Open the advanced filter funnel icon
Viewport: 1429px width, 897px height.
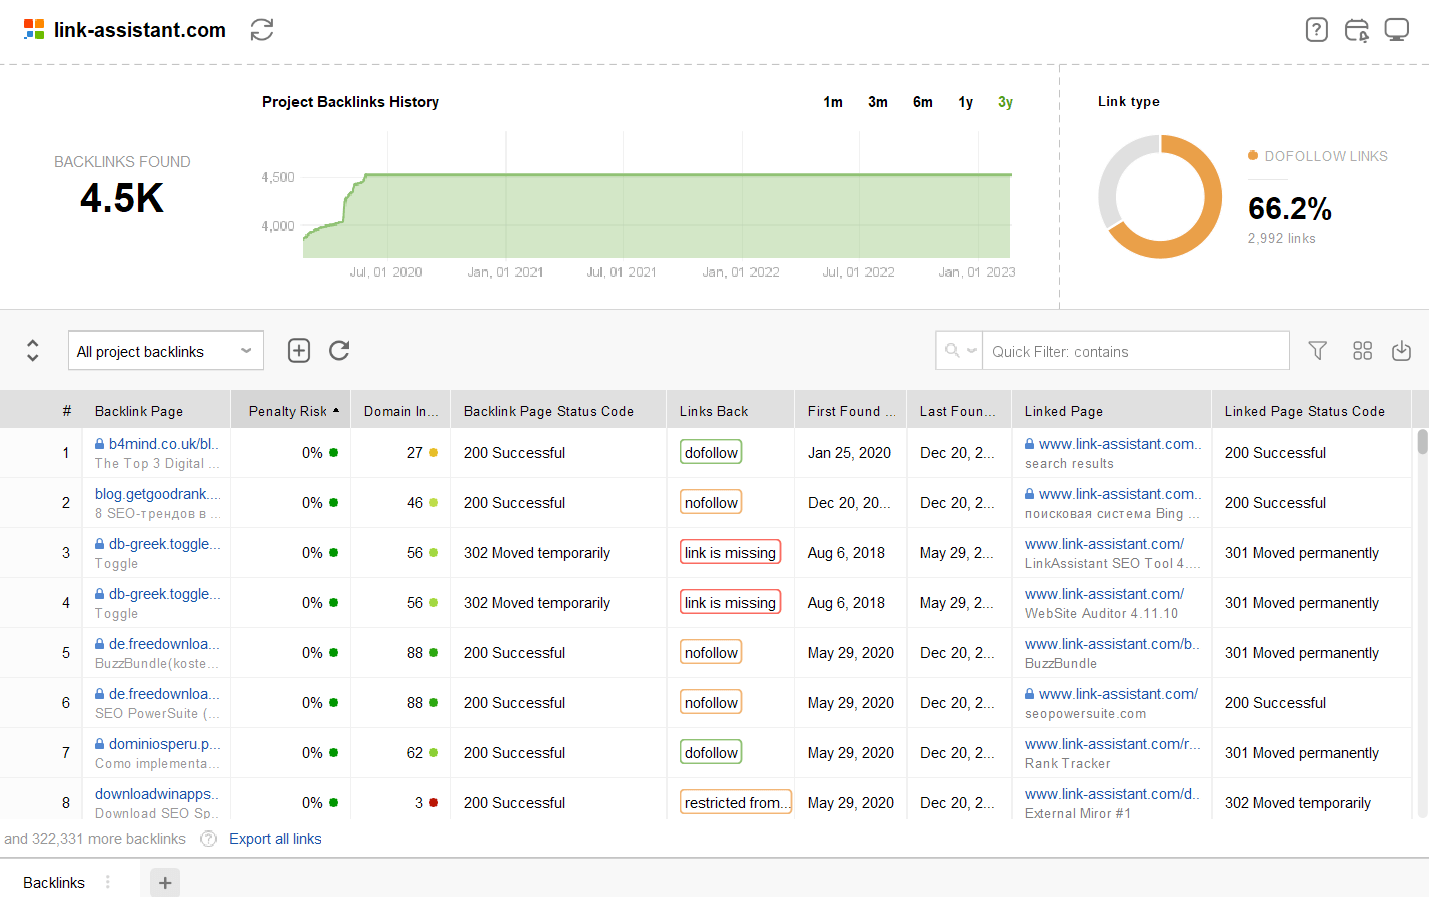pyautogui.click(x=1318, y=350)
